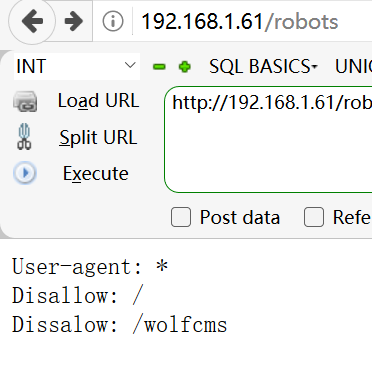Click the User-agent line in page content
The height and width of the screenshot is (371, 372).
click(90, 267)
